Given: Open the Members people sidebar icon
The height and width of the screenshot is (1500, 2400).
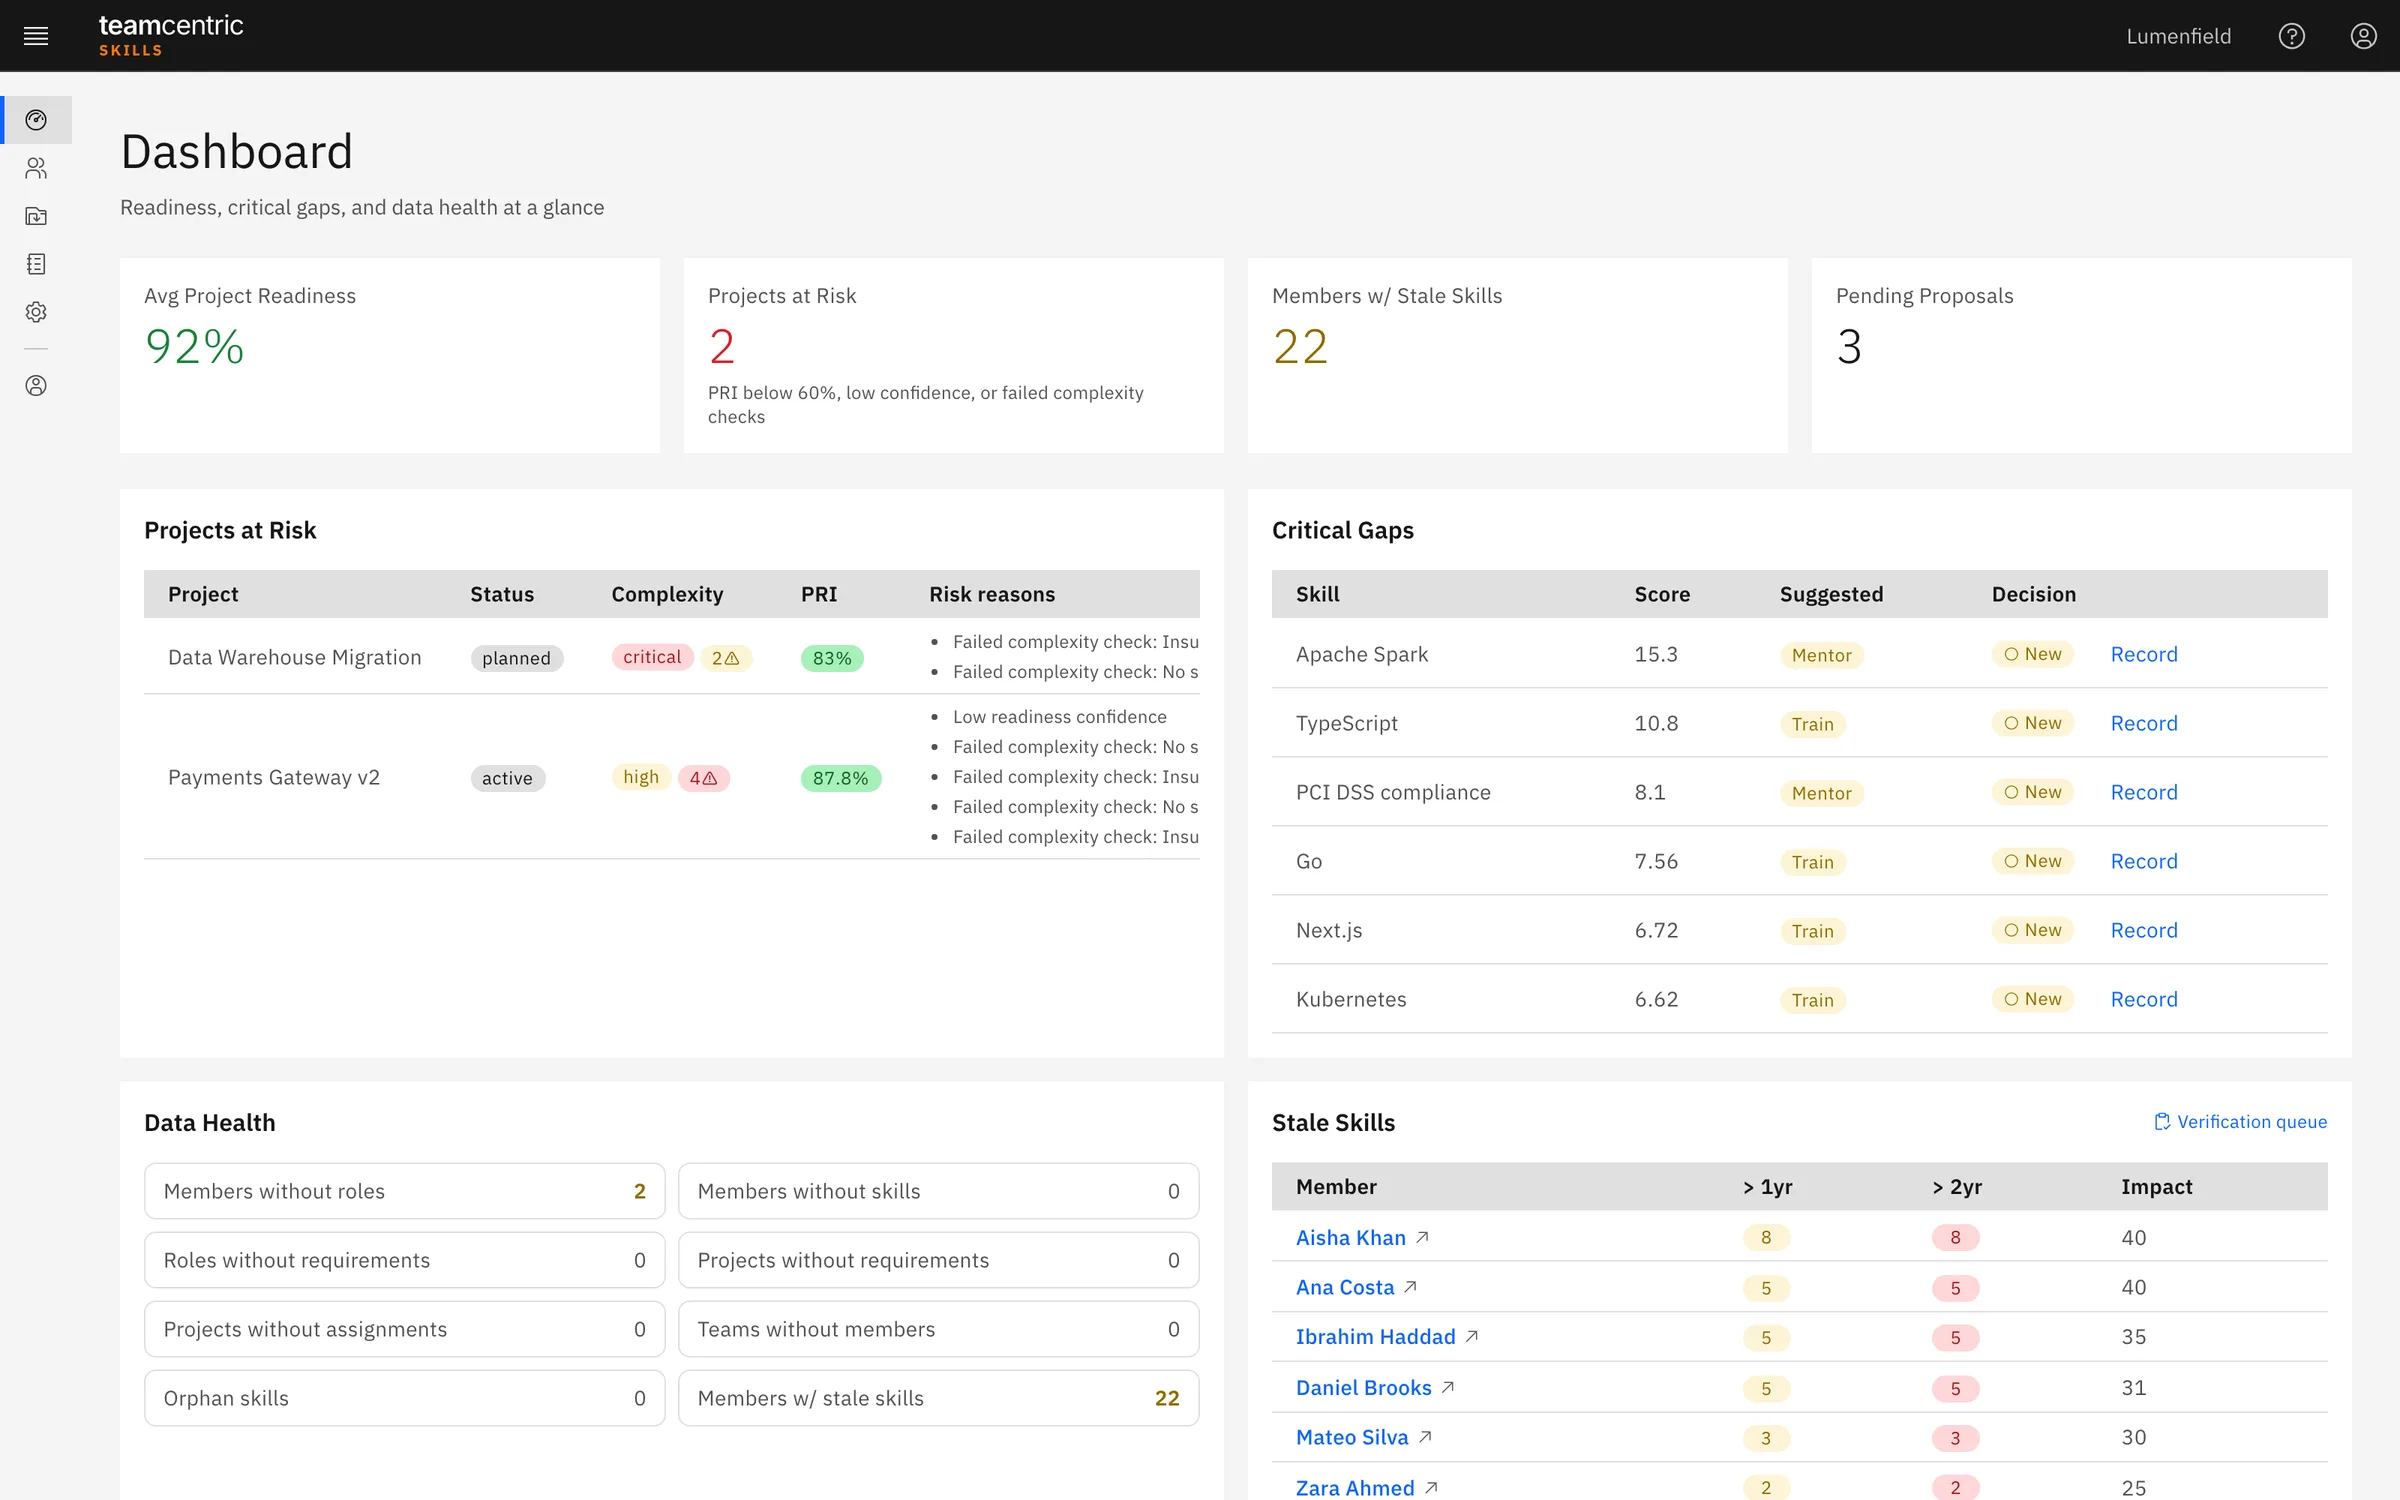Looking at the screenshot, I should tap(36, 168).
